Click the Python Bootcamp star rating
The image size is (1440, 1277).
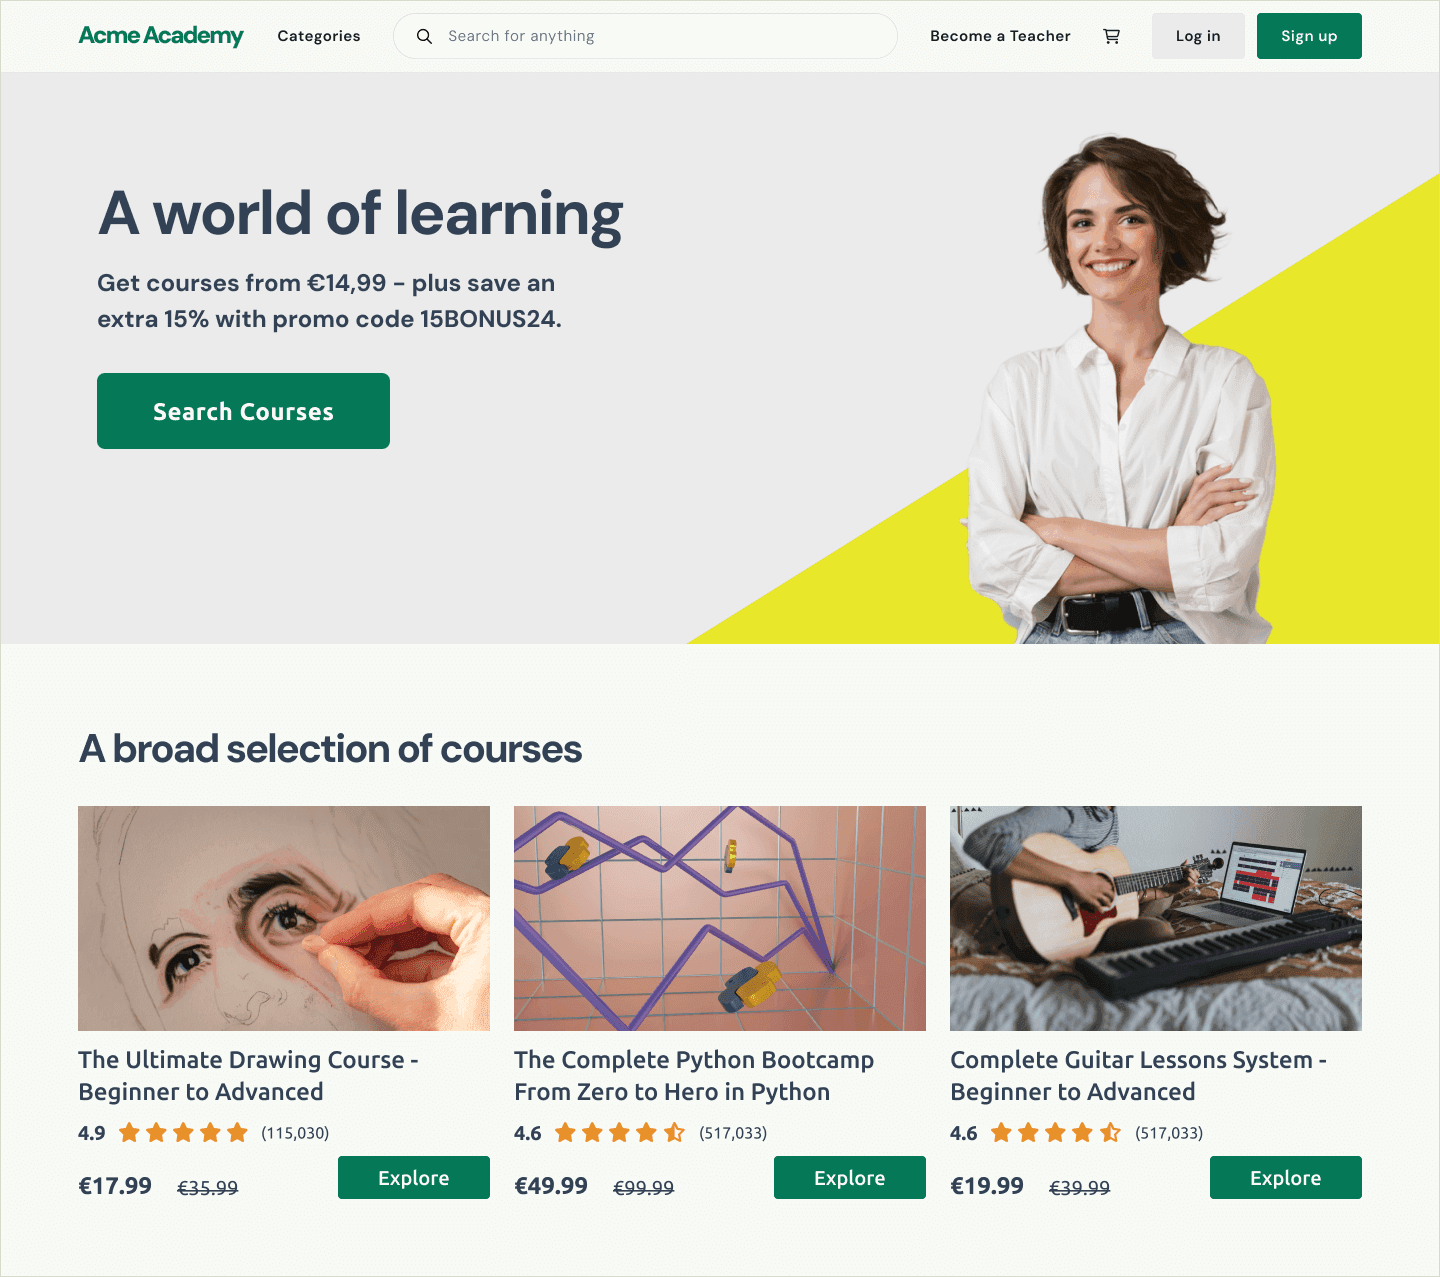[620, 1132]
